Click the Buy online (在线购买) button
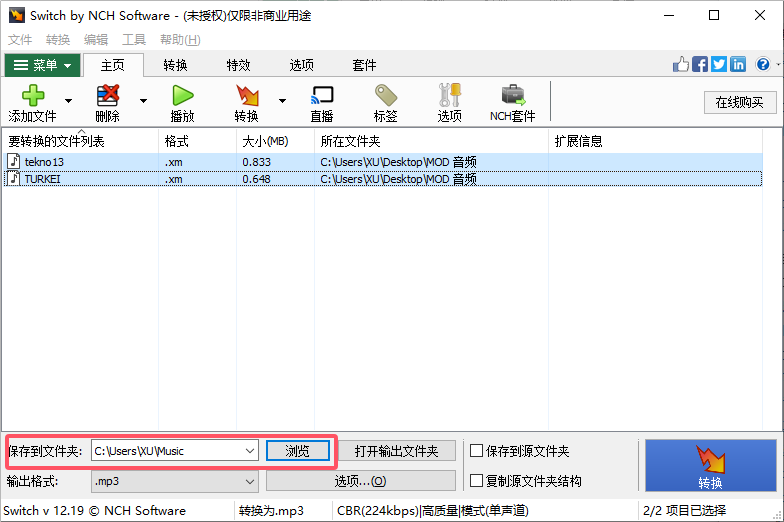 point(740,102)
